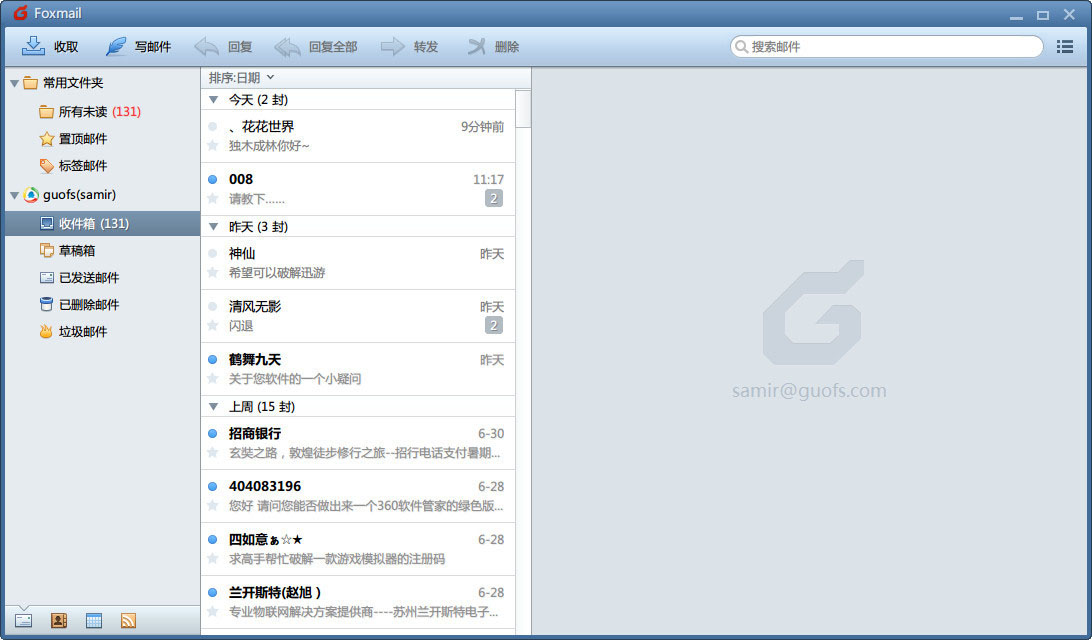The width and height of the screenshot is (1092, 640).
Task: Toggle read dot on 花花世界 email
Action: pos(212,126)
